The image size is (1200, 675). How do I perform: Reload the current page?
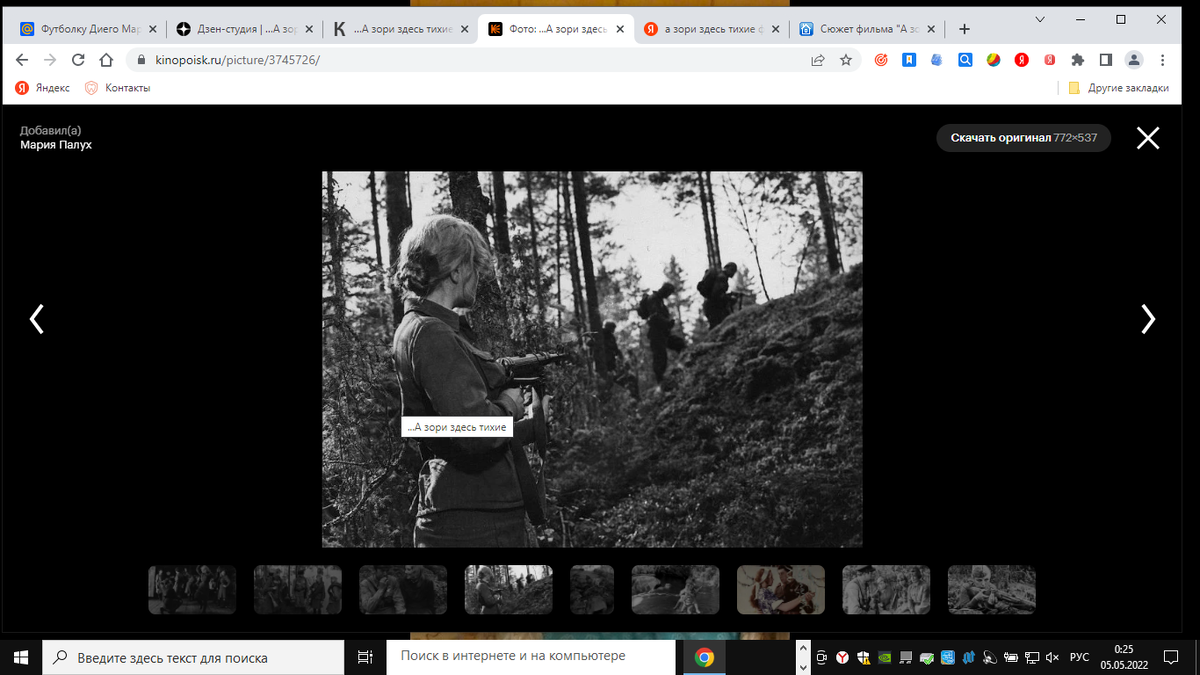(78, 60)
